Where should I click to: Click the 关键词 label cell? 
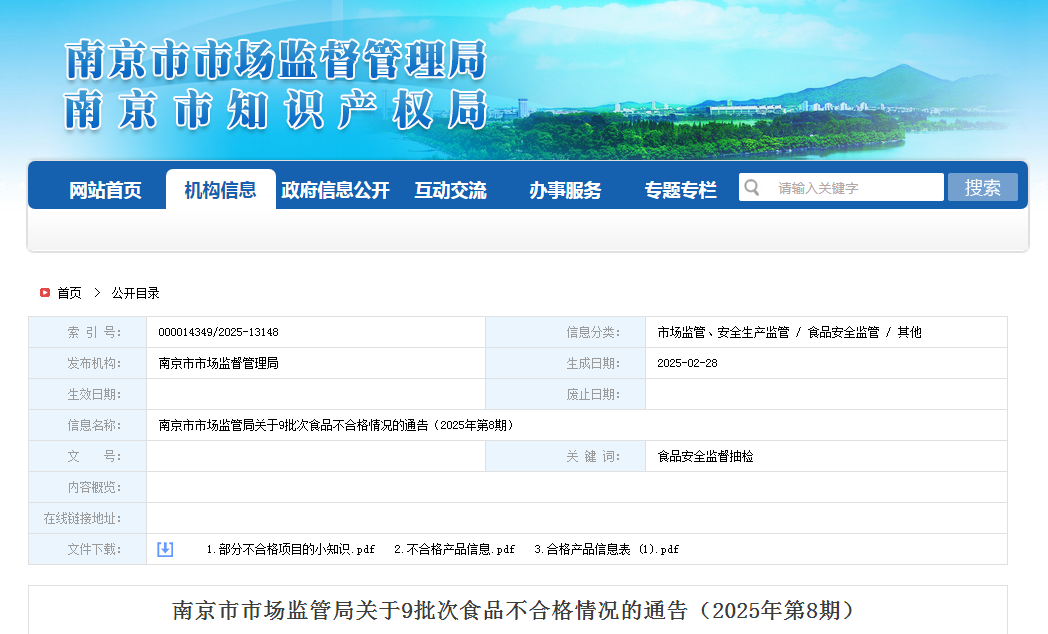point(565,456)
